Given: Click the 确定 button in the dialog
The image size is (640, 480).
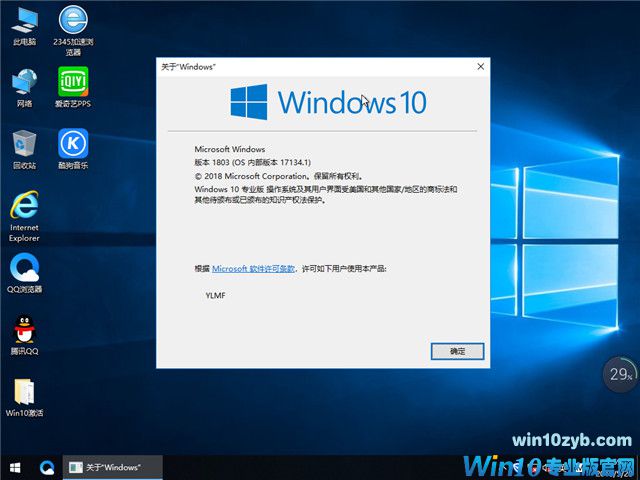Looking at the screenshot, I should tap(458, 351).
